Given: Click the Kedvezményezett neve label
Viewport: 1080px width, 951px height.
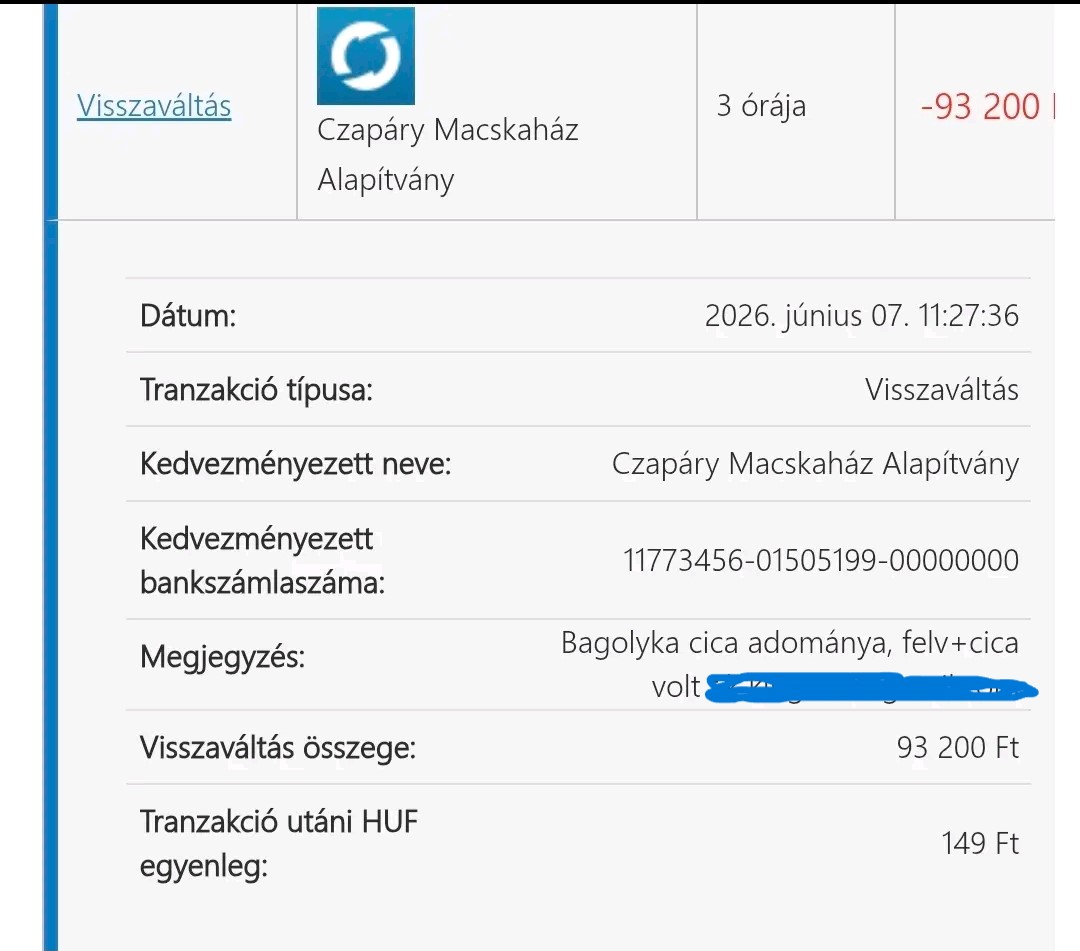Looking at the screenshot, I should (x=295, y=464).
